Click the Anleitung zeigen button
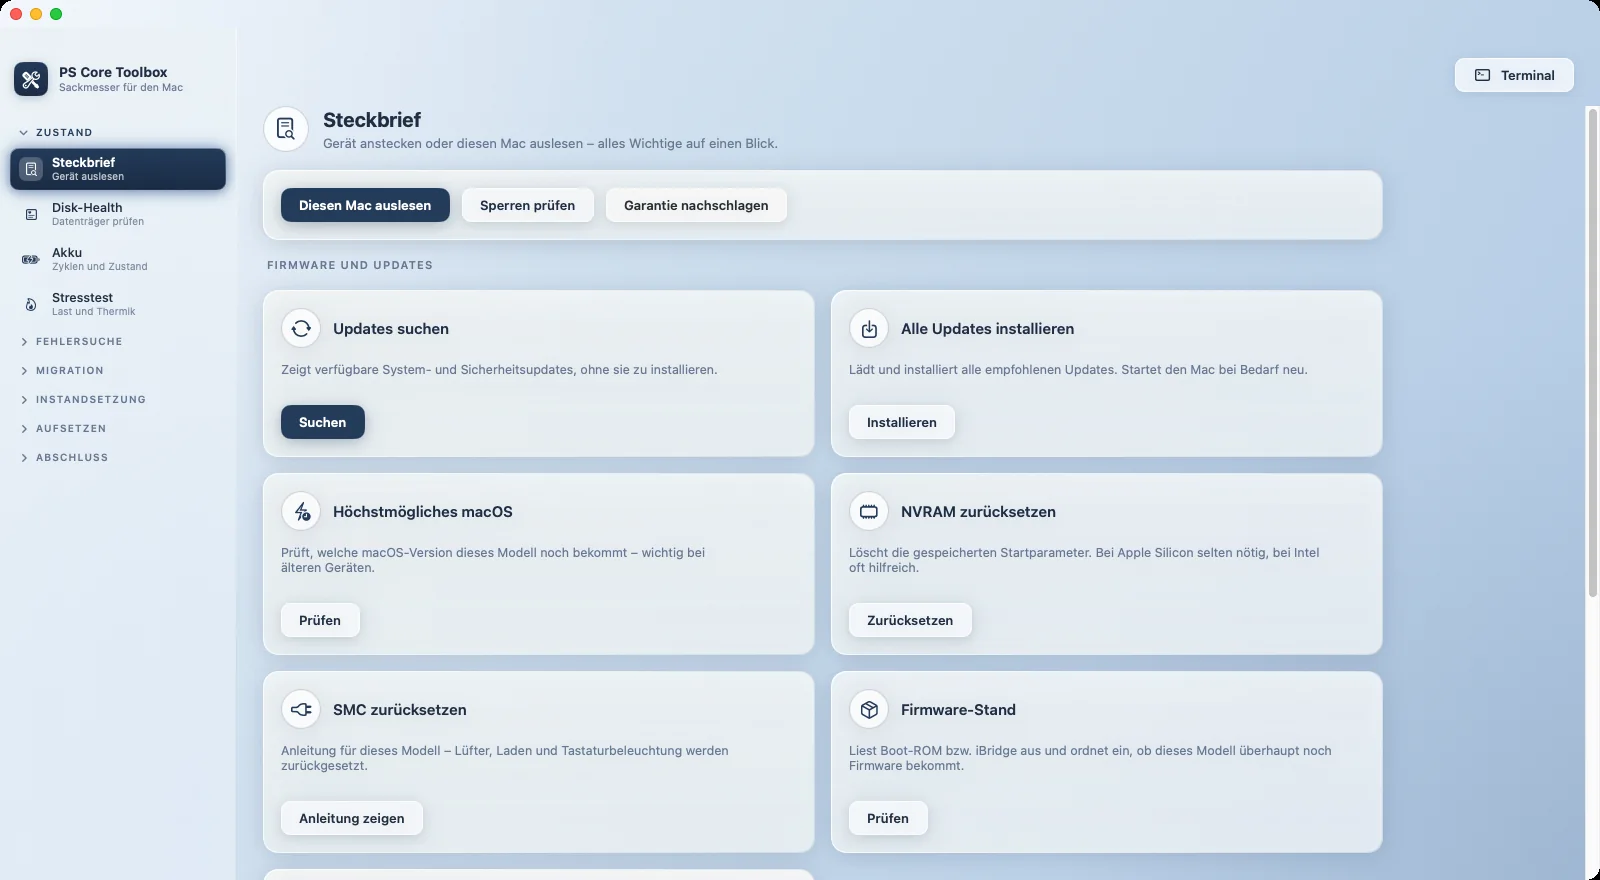 pos(352,818)
